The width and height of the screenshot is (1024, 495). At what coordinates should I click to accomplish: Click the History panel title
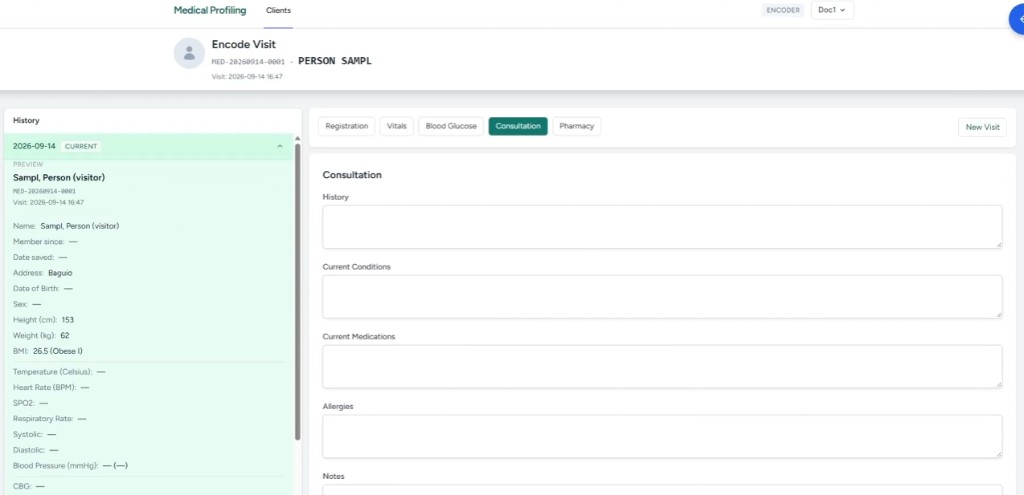[26, 121]
